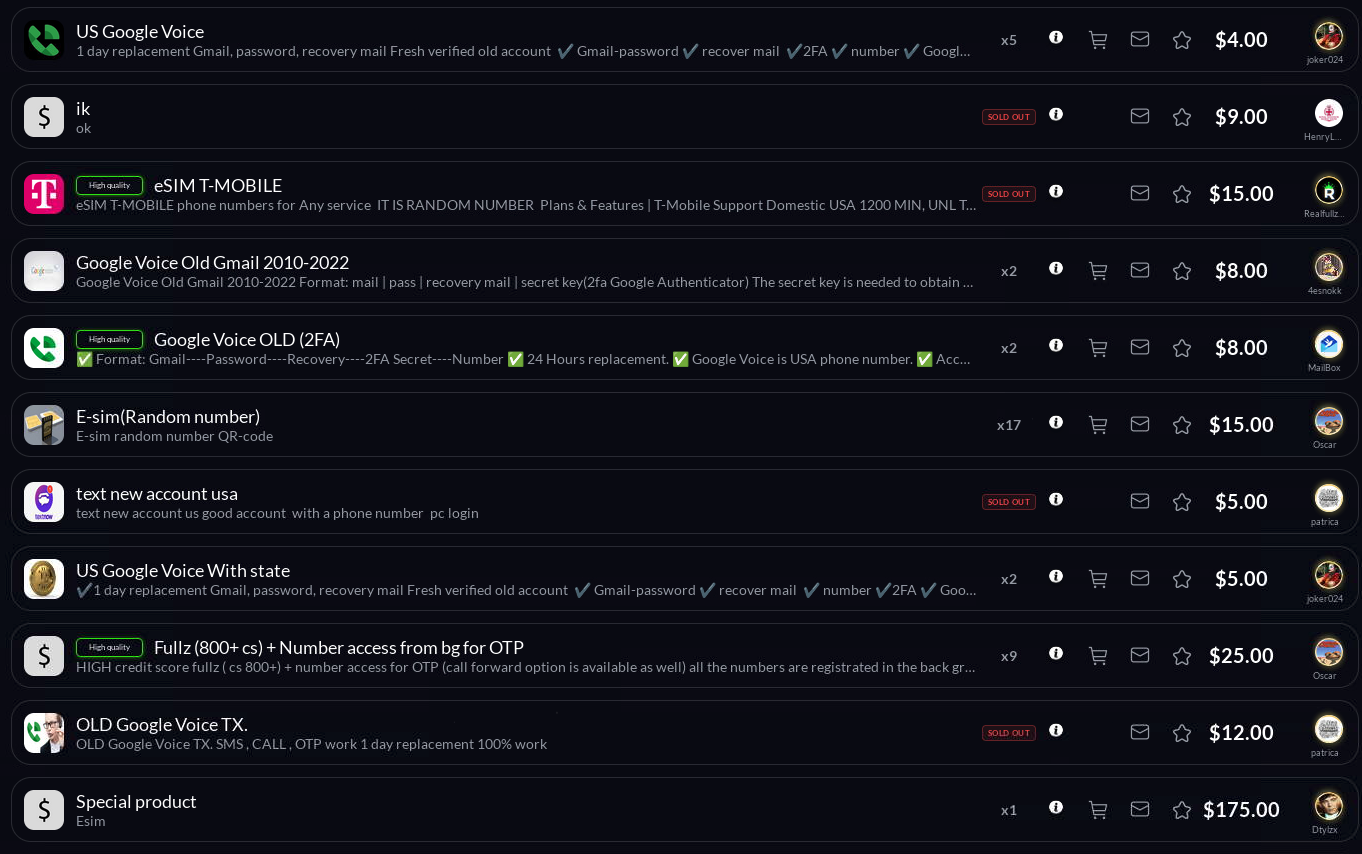Open info for US Google Voice With state
Image resolution: width=1362 pixels, height=854 pixels.
pyautogui.click(x=1056, y=576)
